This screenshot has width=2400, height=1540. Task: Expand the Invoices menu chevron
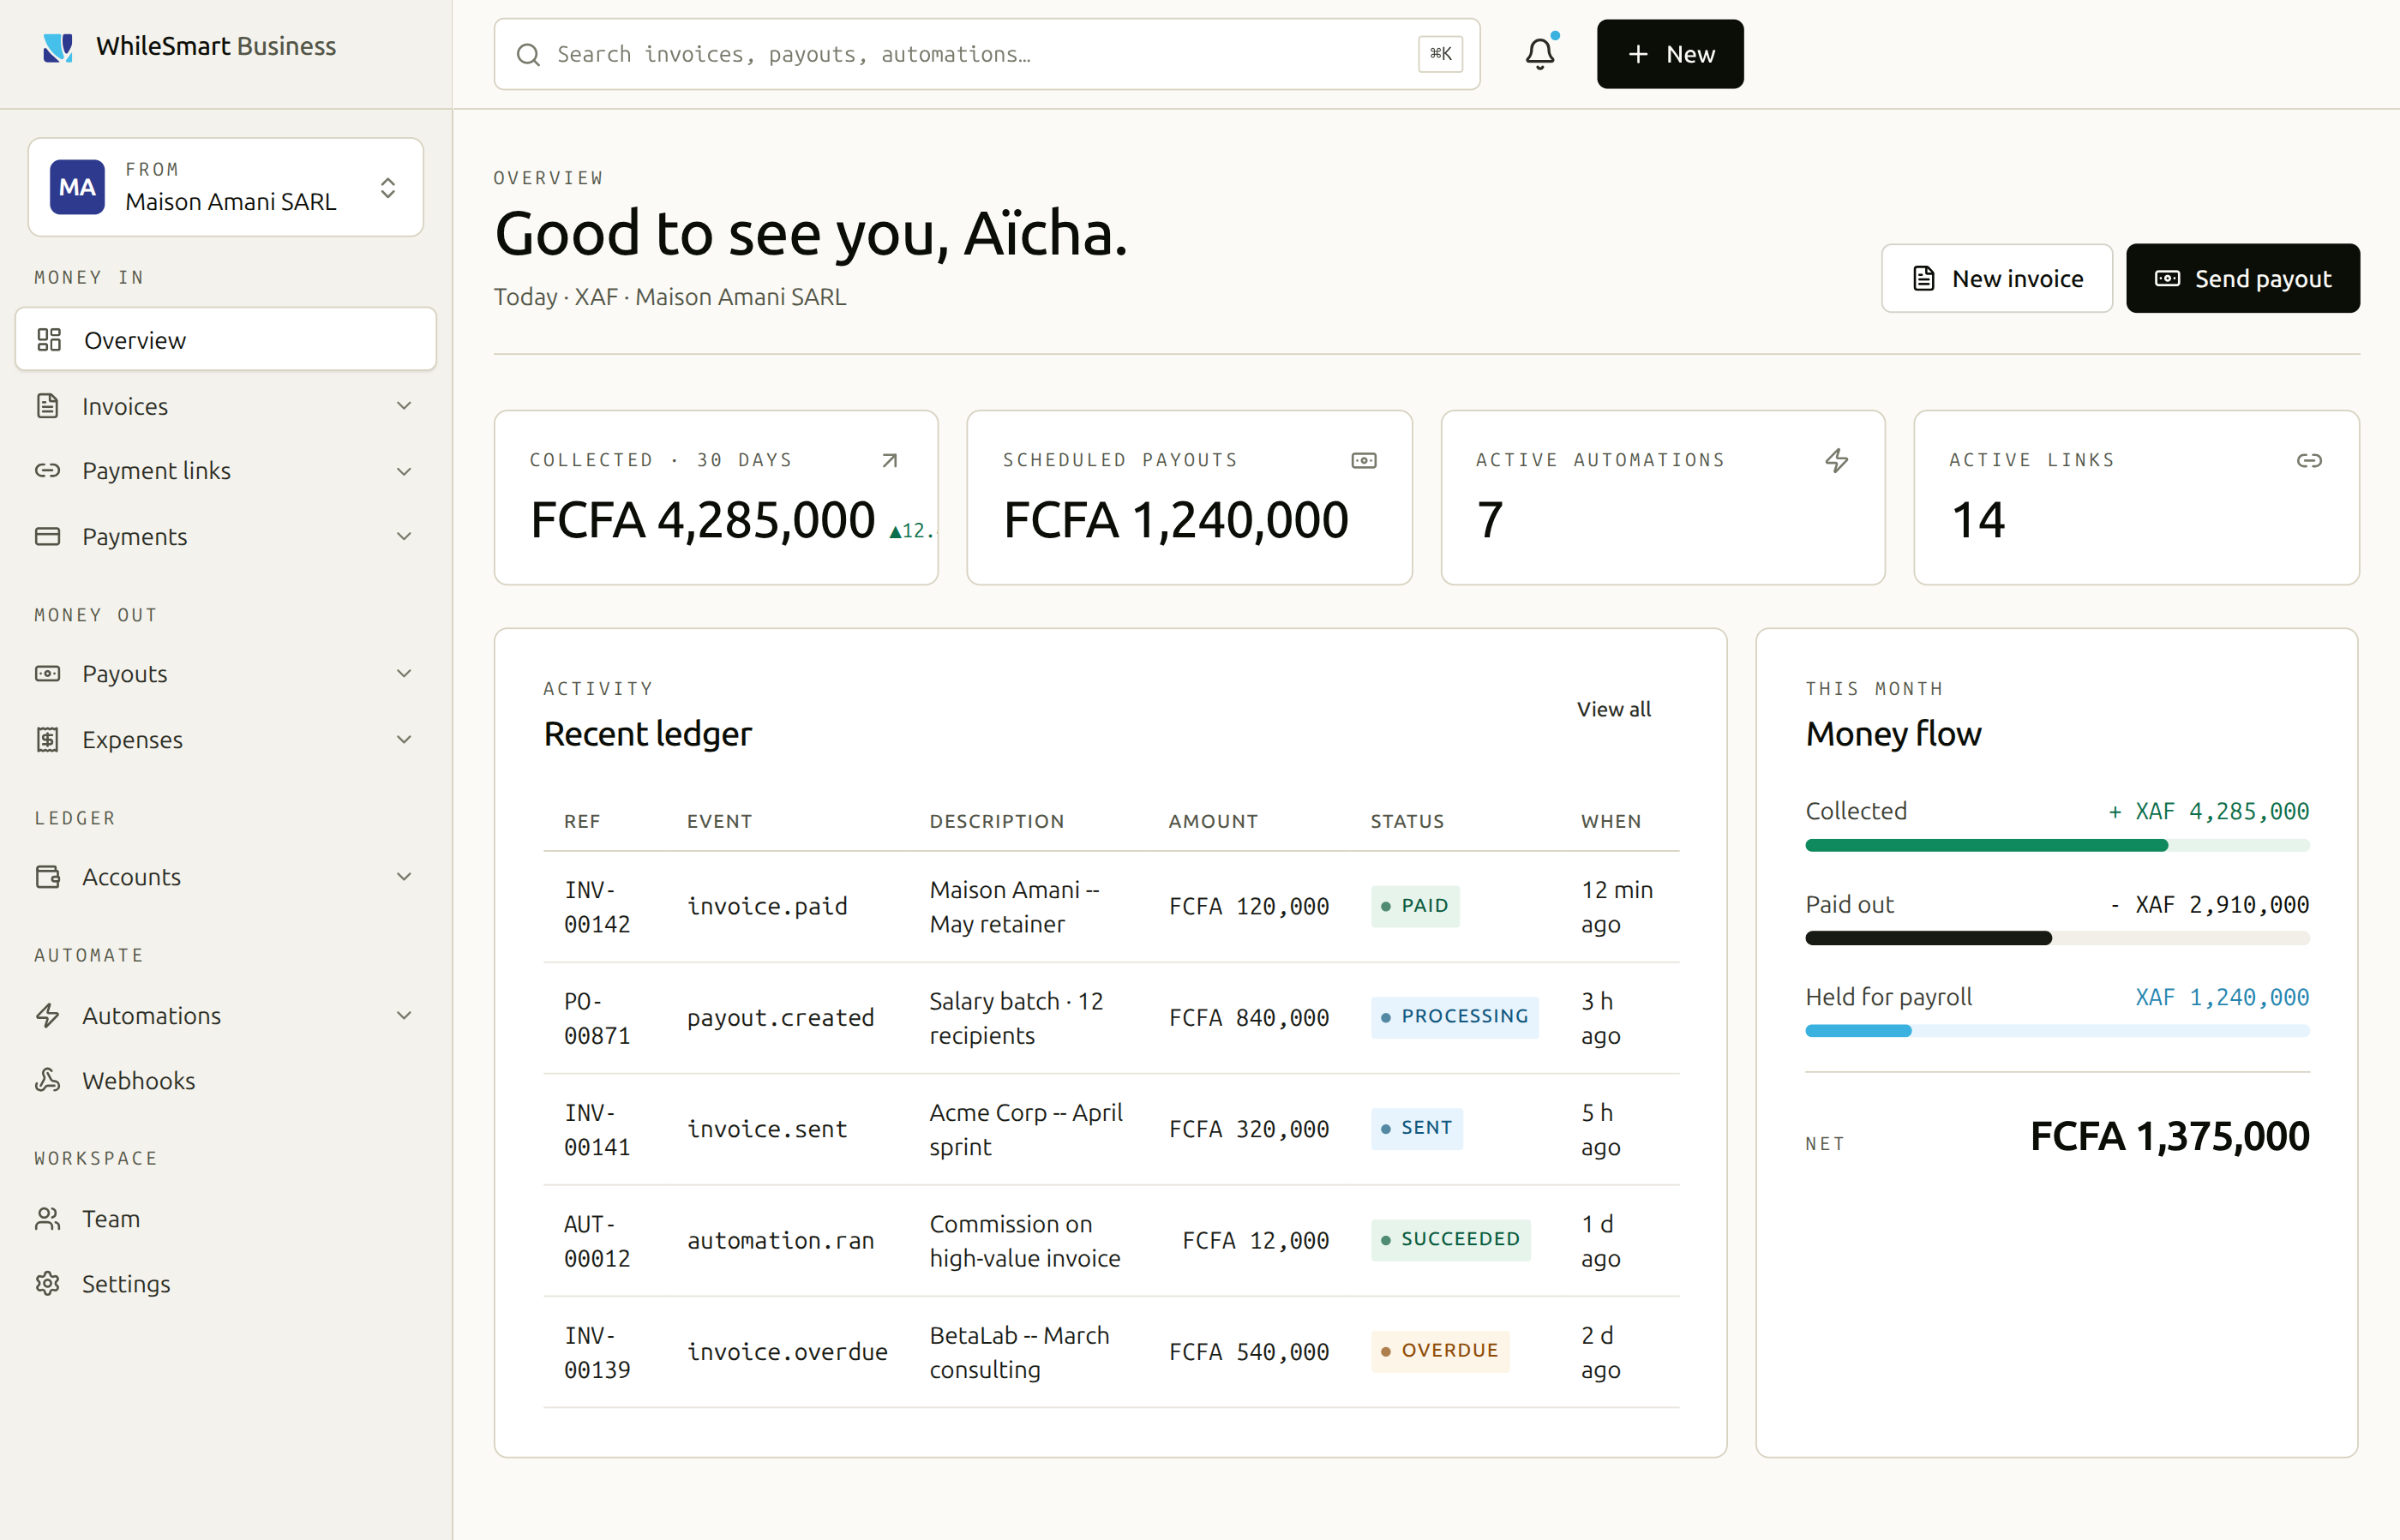tap(404, 406)
